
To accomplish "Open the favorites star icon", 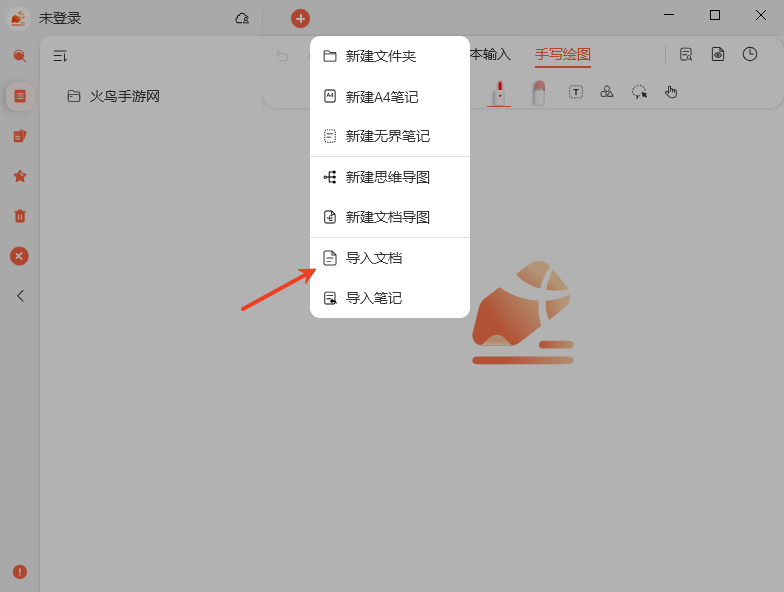I will point(20,176).
